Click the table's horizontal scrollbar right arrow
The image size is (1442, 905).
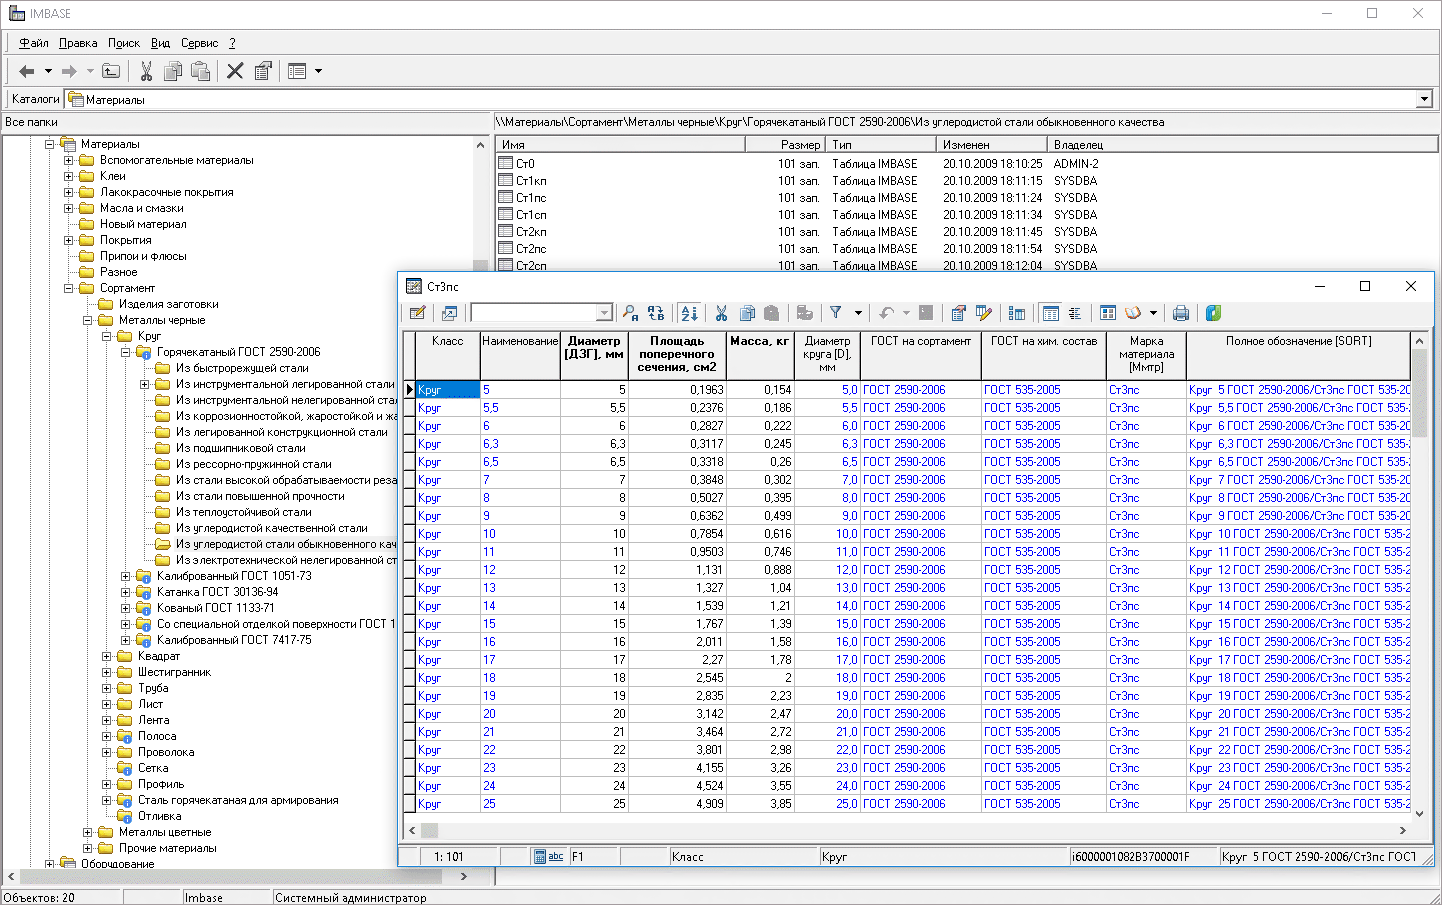click(1402, 830)
